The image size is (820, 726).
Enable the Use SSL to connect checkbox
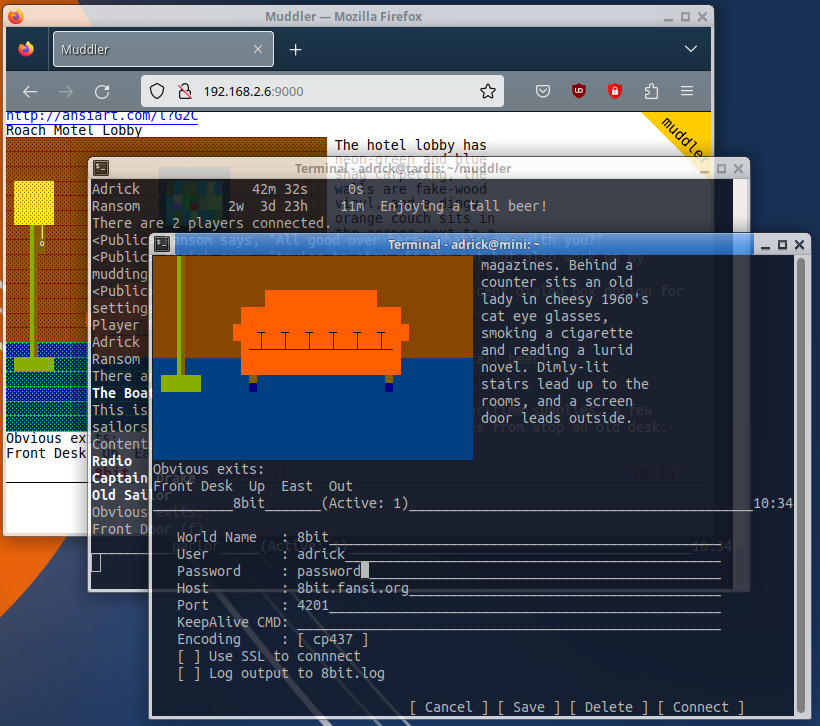pos(189,656)
